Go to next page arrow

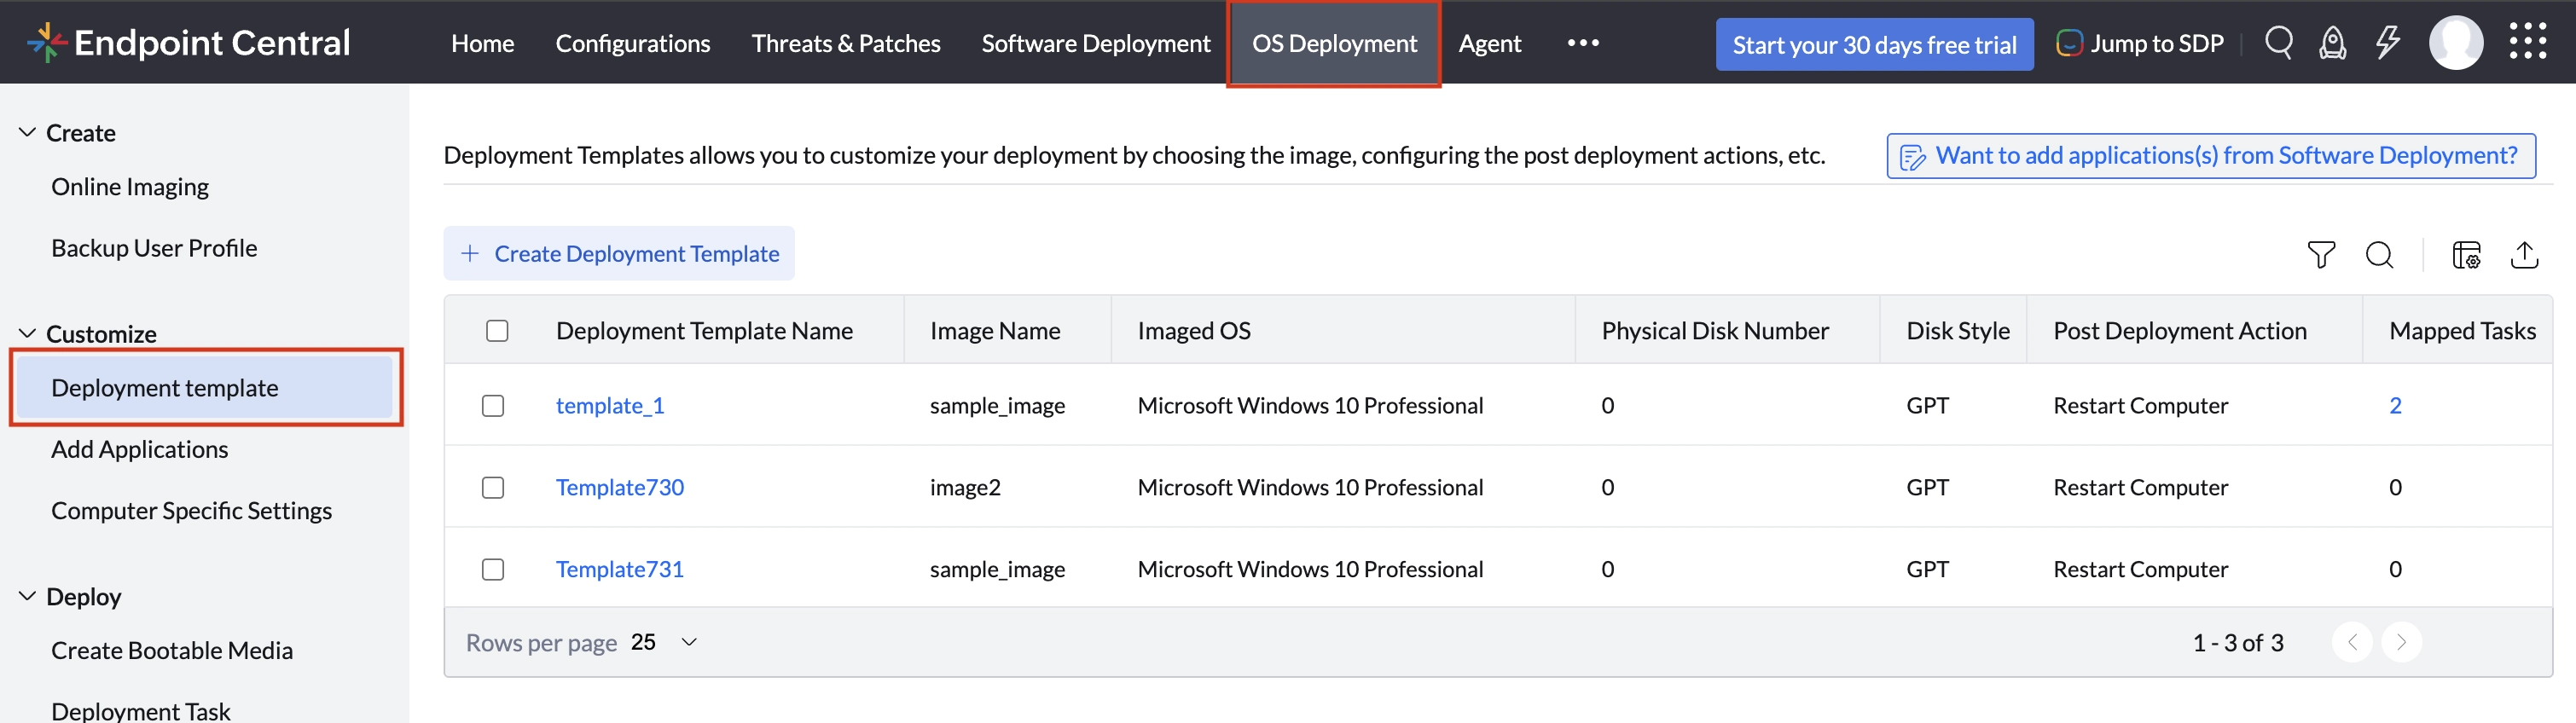(2401, 642)
